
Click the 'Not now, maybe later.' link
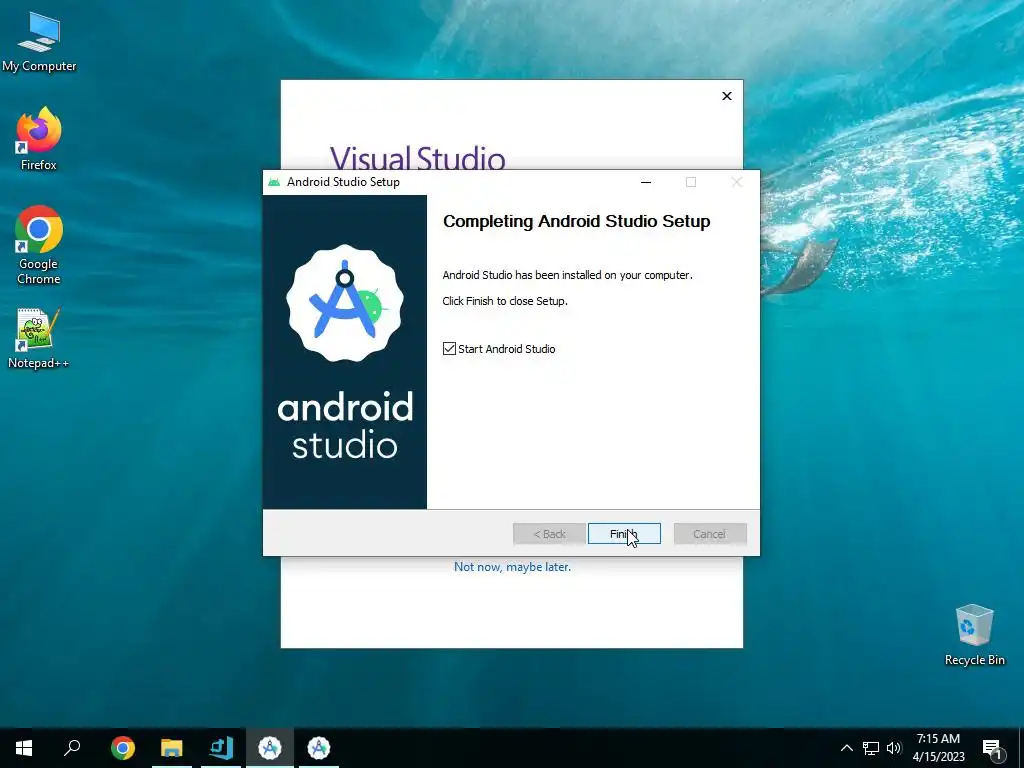click(x=512, y=567)
